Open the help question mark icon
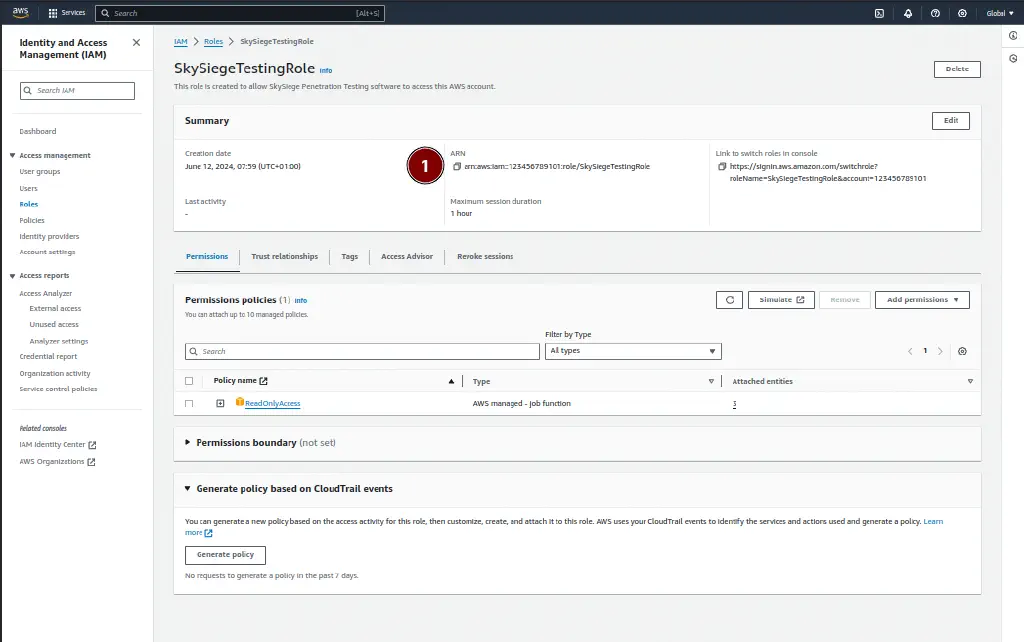This screenshot has width=1024, height=642. pyautogui.click(x=935, y=13)
